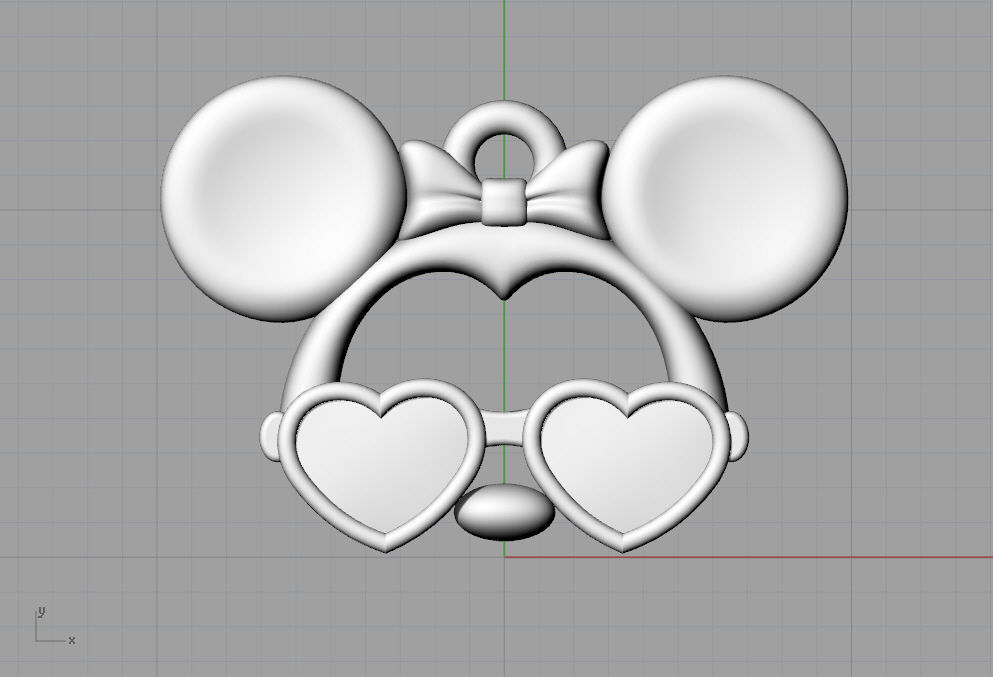Click the world axes icon with x and y
The height and width of the screenshot is (677, 993).
(x=54, y=626)
